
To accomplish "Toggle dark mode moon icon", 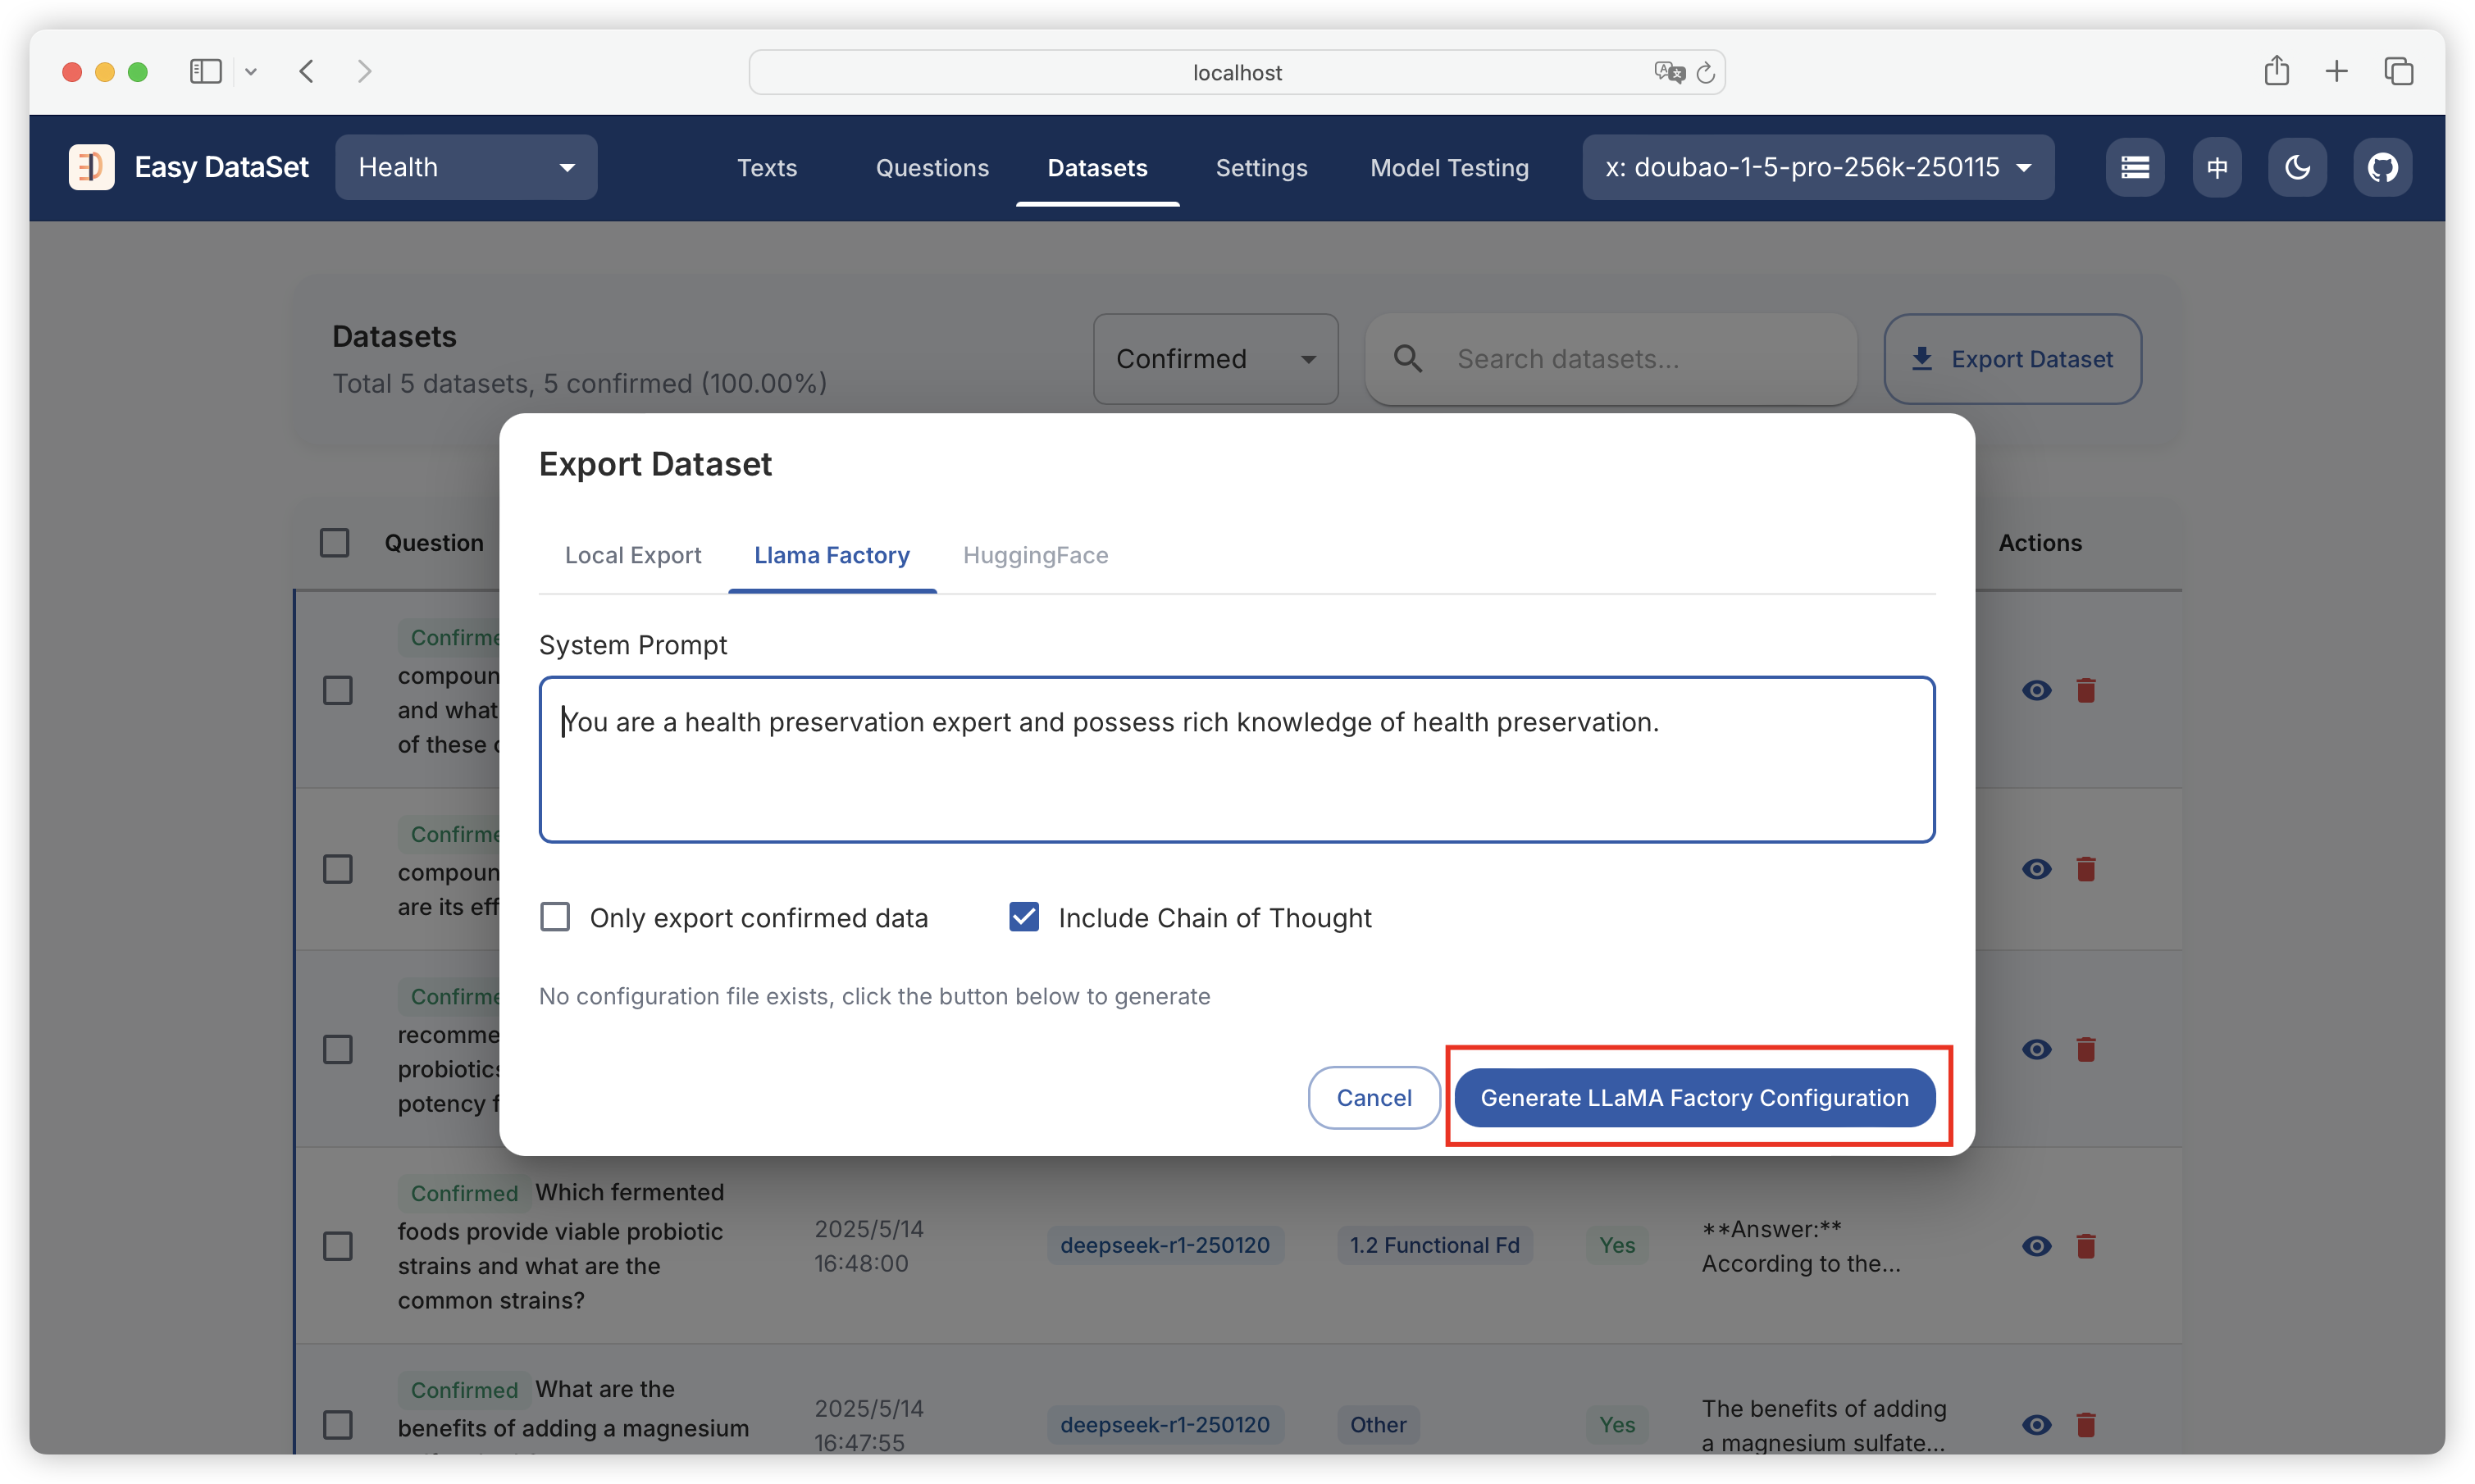I will tap(2297, 167).
